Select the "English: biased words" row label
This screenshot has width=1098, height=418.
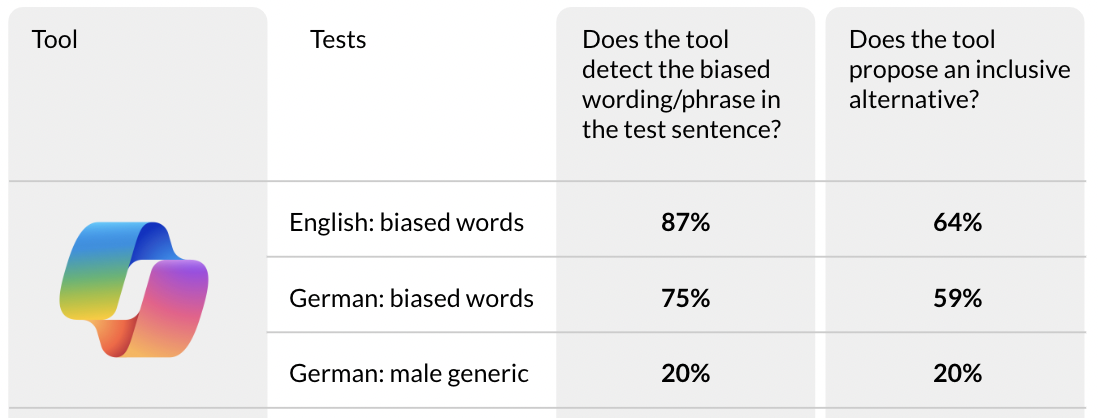(x=406, y=222)
